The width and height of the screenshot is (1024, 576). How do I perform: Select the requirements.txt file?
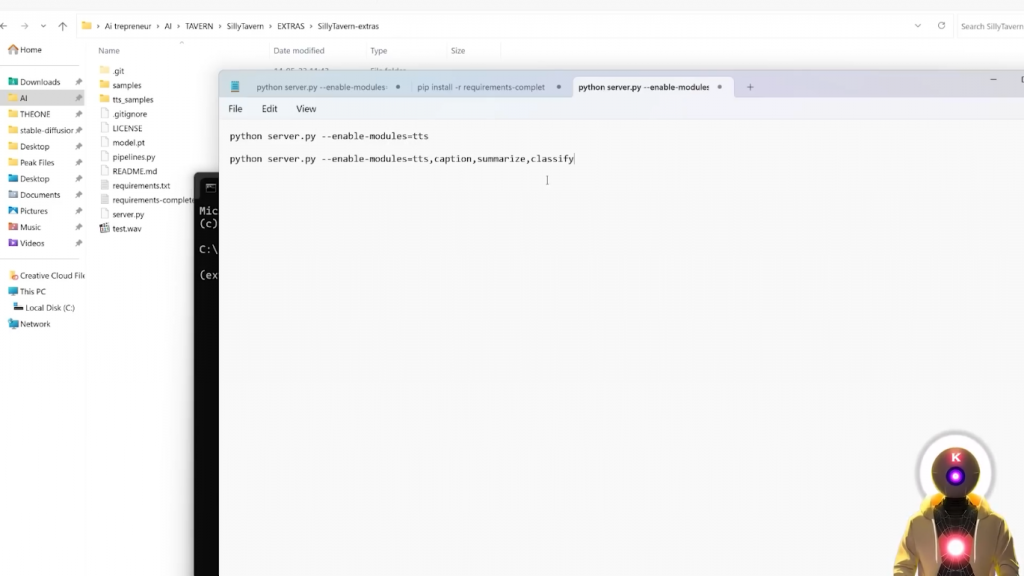click(135, 185)
